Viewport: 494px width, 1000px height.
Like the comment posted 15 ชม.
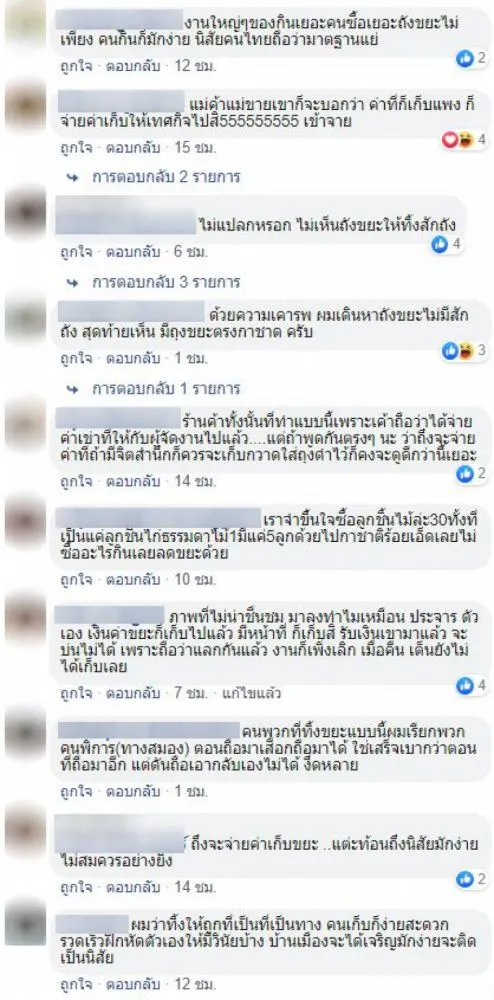76,148
